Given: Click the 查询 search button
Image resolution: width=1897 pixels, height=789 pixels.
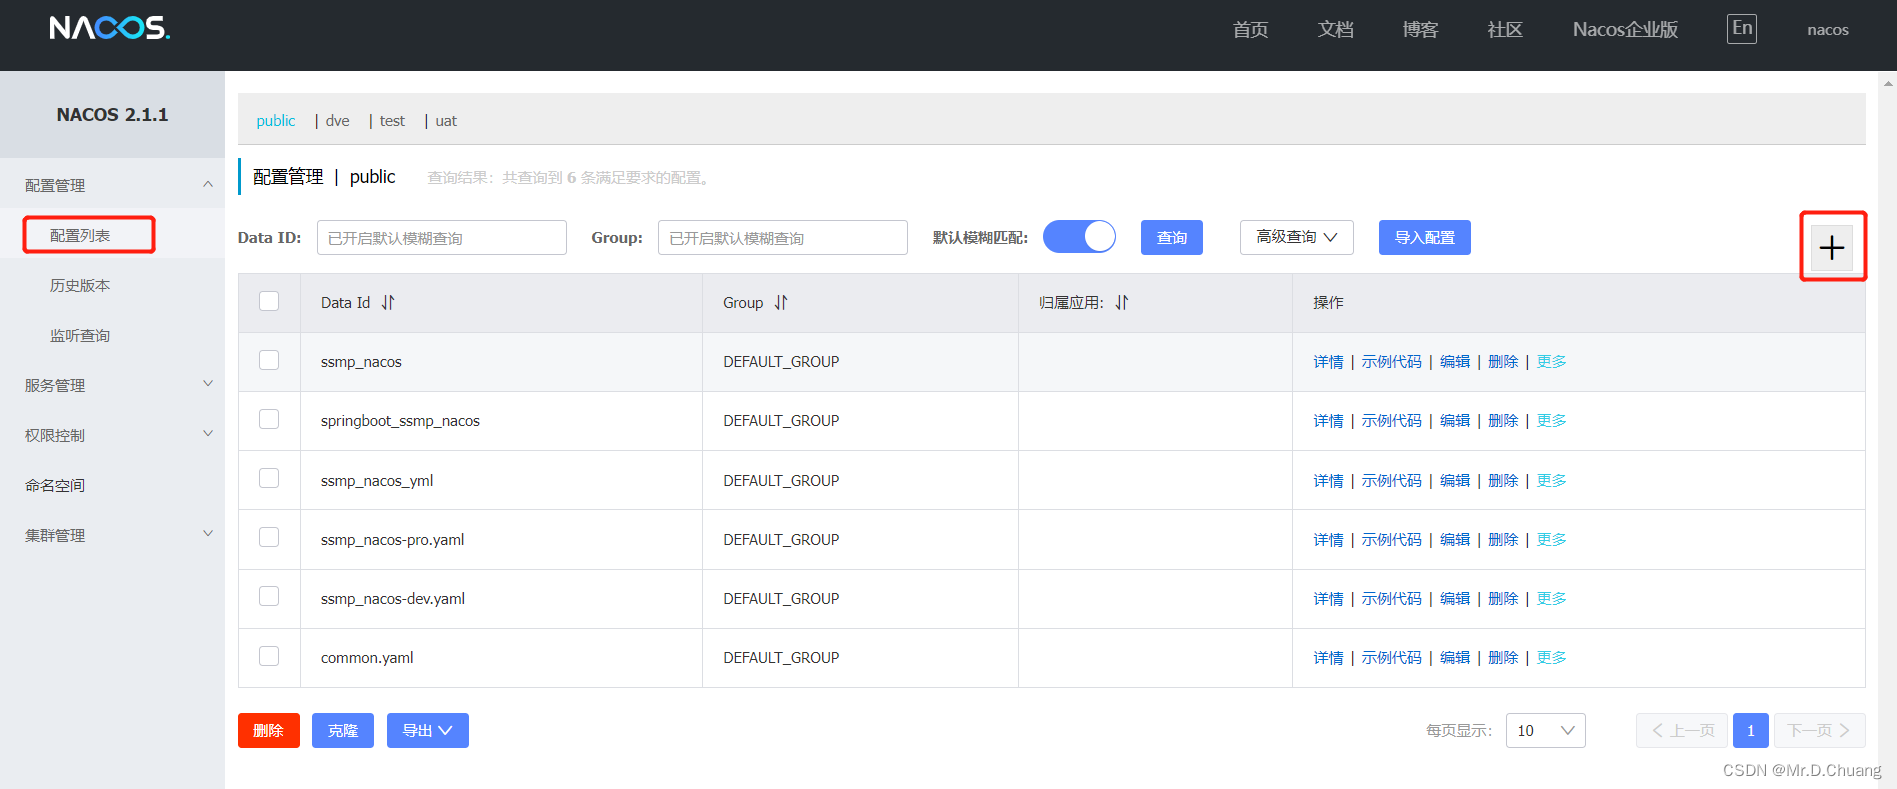Looking at the screenshot, I should tap(1172, 237).
